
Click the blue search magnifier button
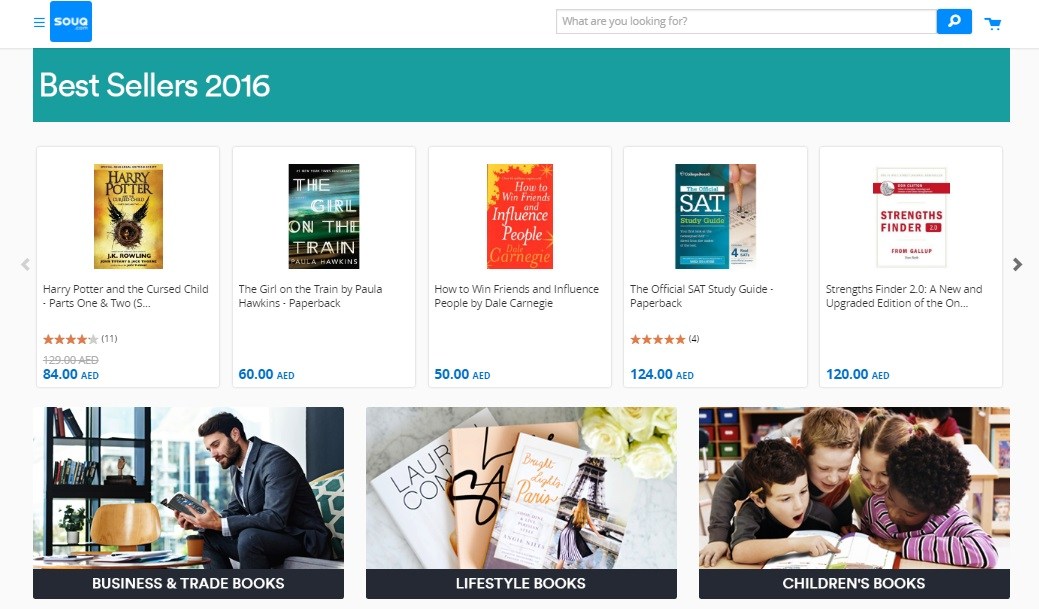click(x=954, y=21)
